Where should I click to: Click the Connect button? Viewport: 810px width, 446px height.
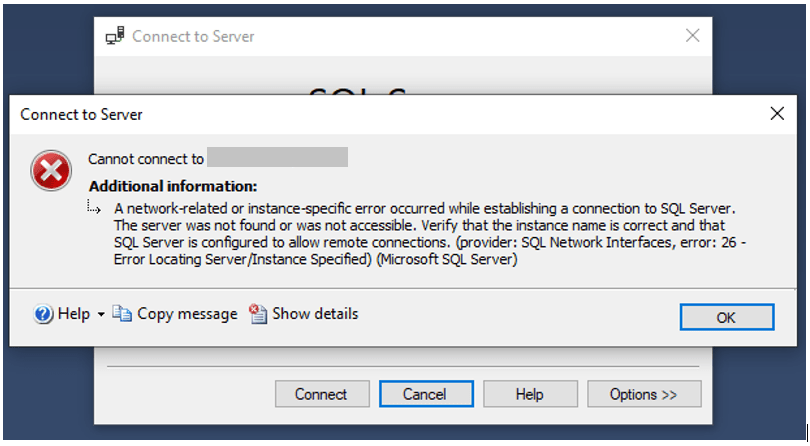[322, 394]
